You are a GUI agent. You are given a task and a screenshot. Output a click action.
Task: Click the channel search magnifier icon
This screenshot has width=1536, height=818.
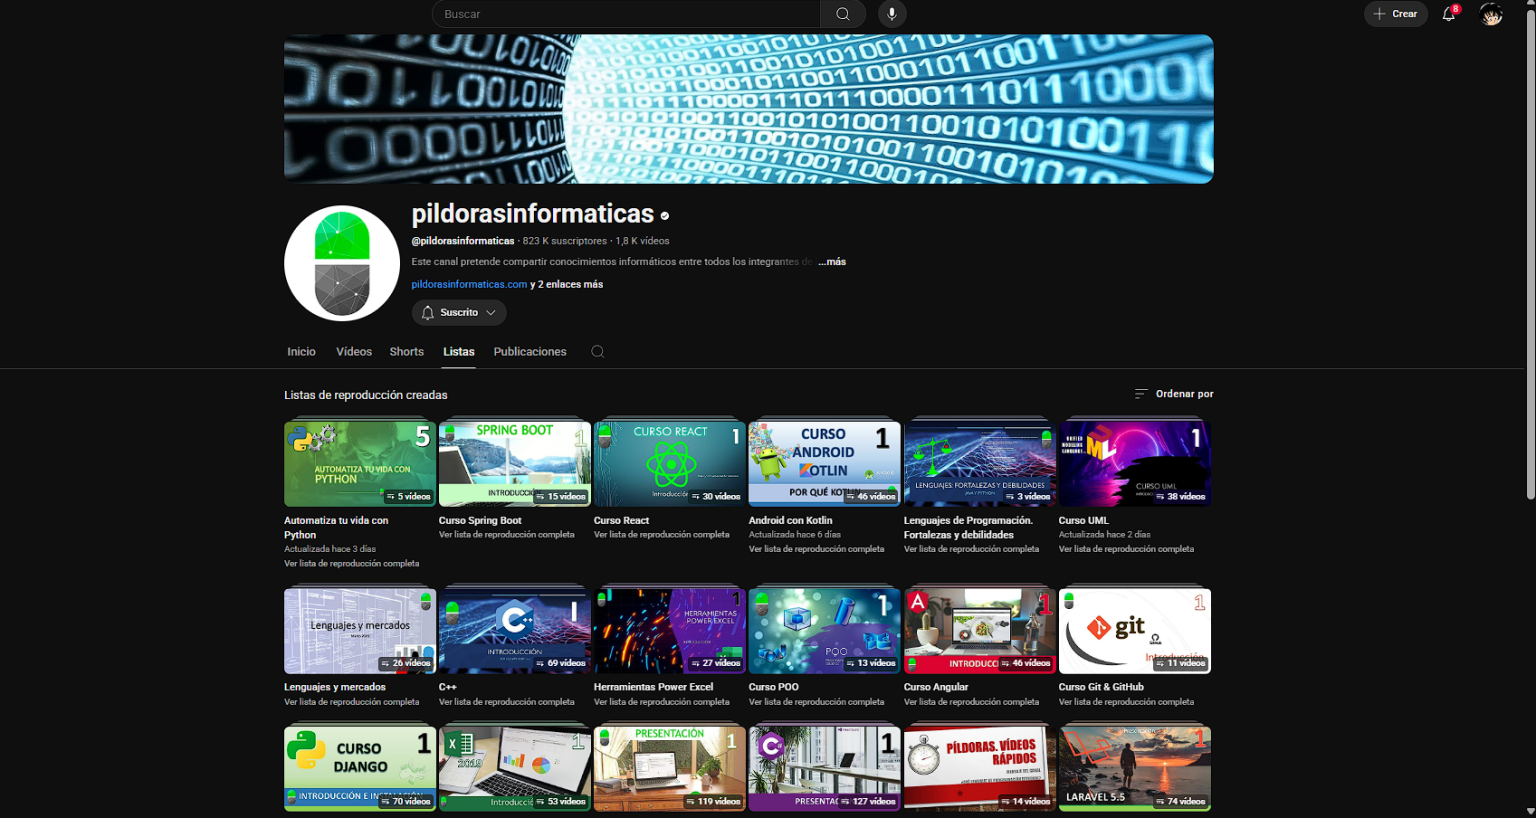point(597,352)
